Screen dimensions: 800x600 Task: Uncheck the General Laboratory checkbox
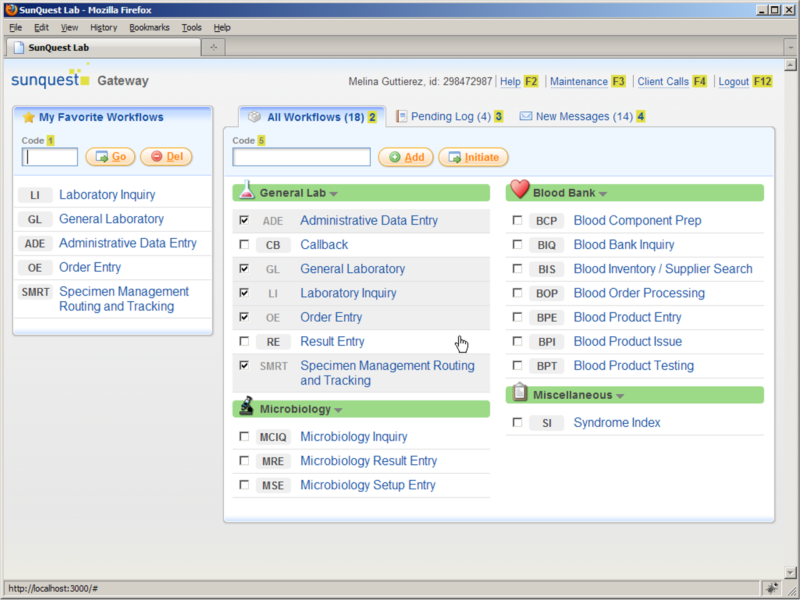(x=244, y=268)
